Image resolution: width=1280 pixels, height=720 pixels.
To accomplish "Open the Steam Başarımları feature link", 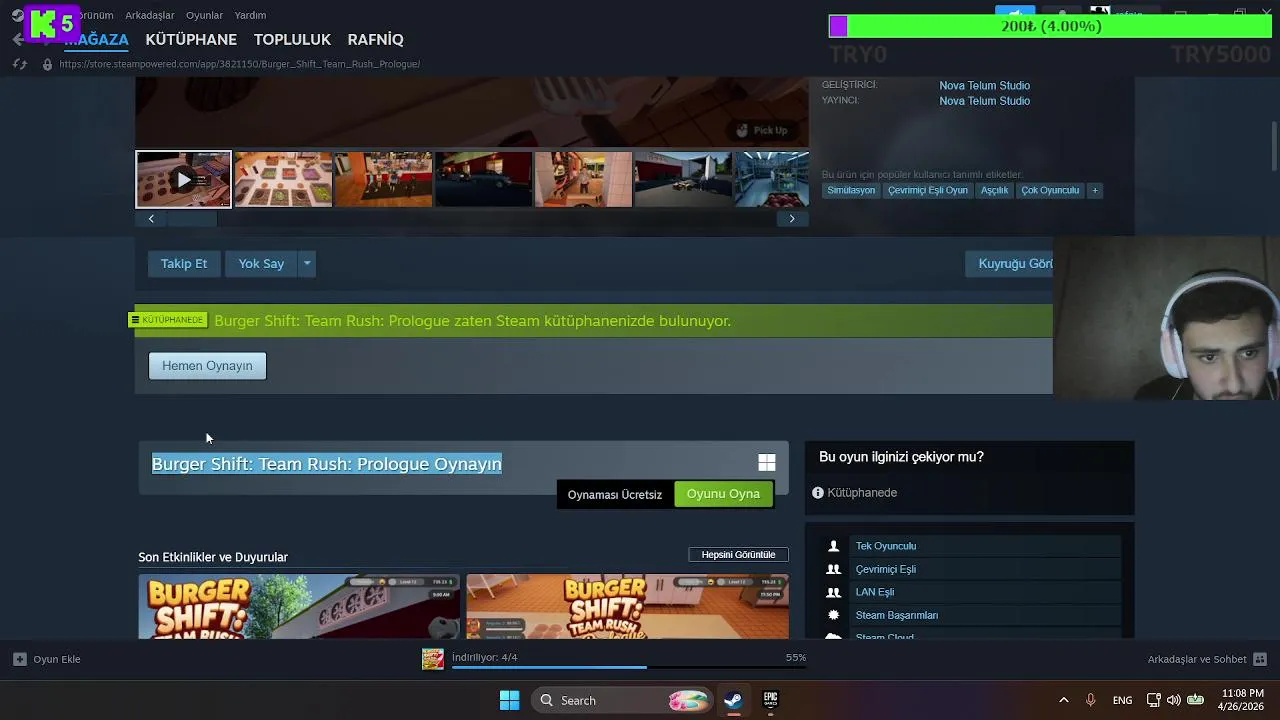I will point(897,615).
